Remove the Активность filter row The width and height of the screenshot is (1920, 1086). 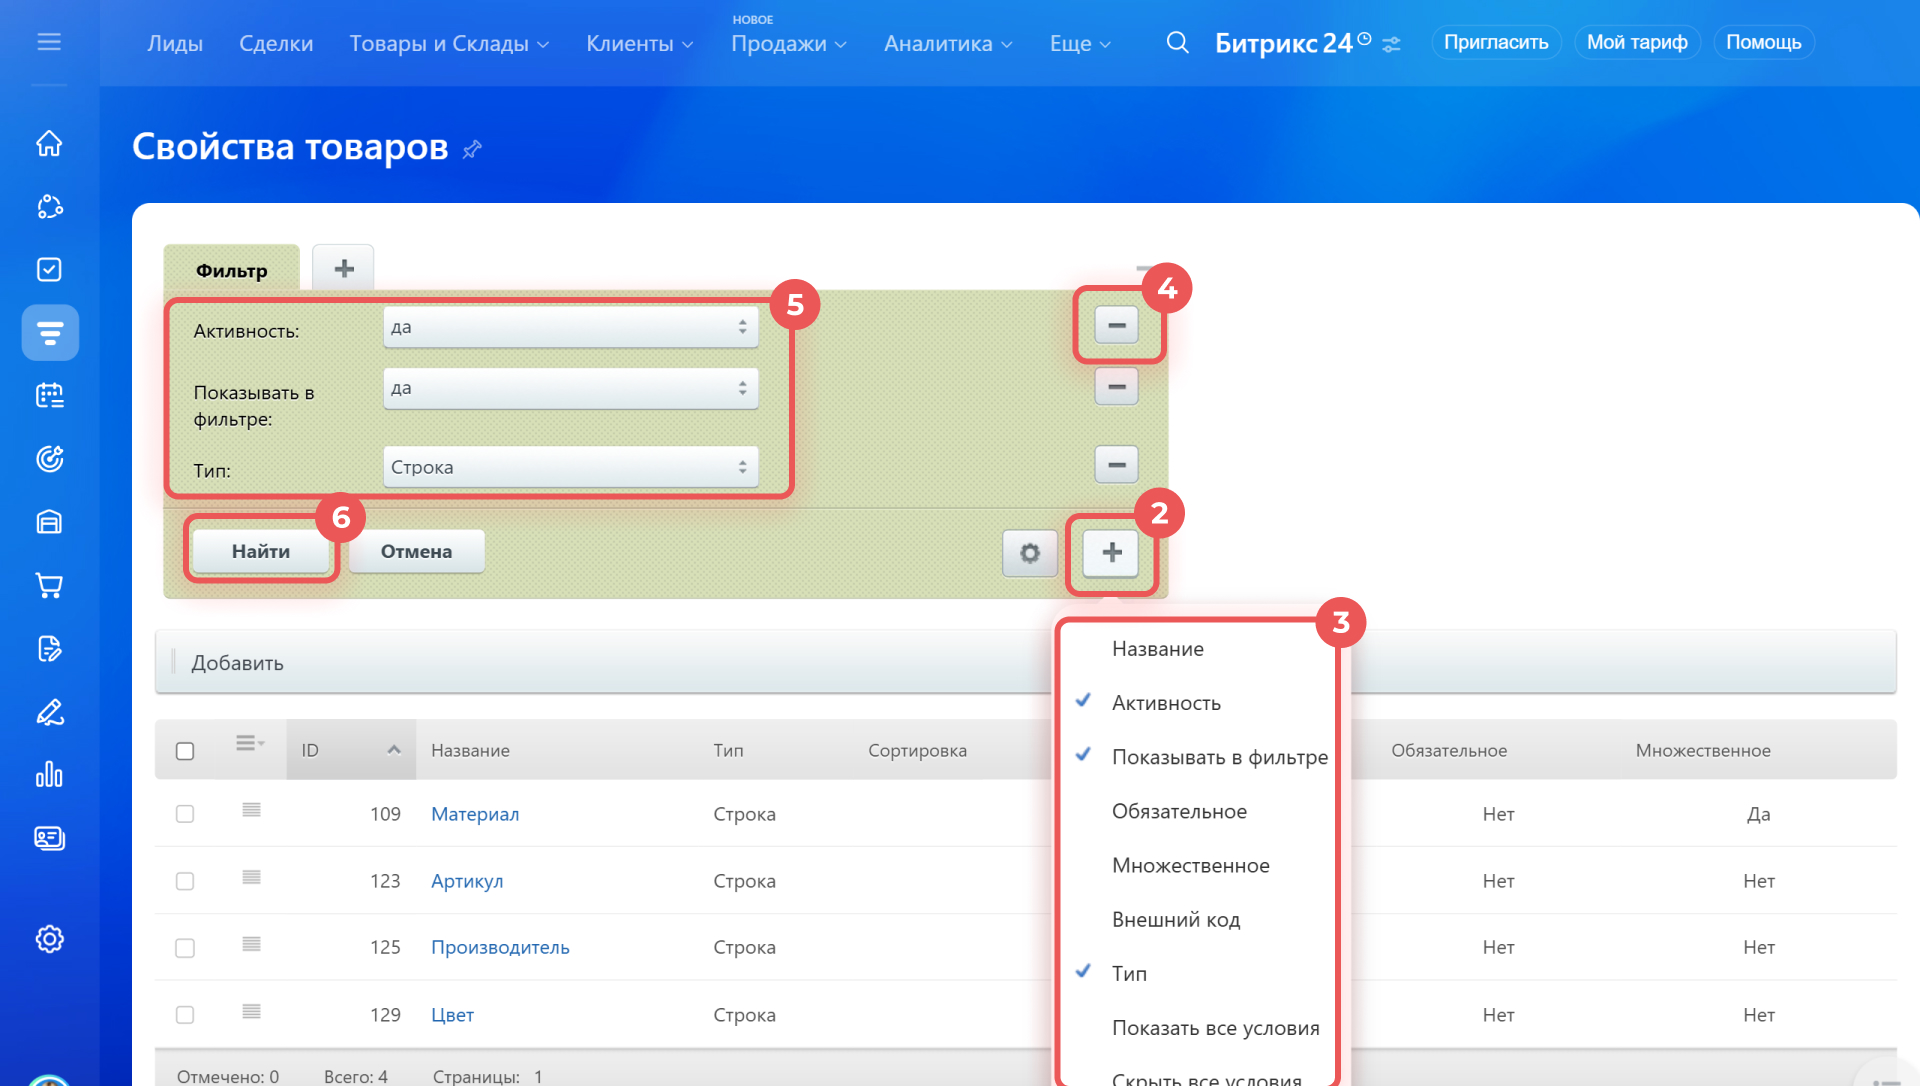[x=1116, y=326]
